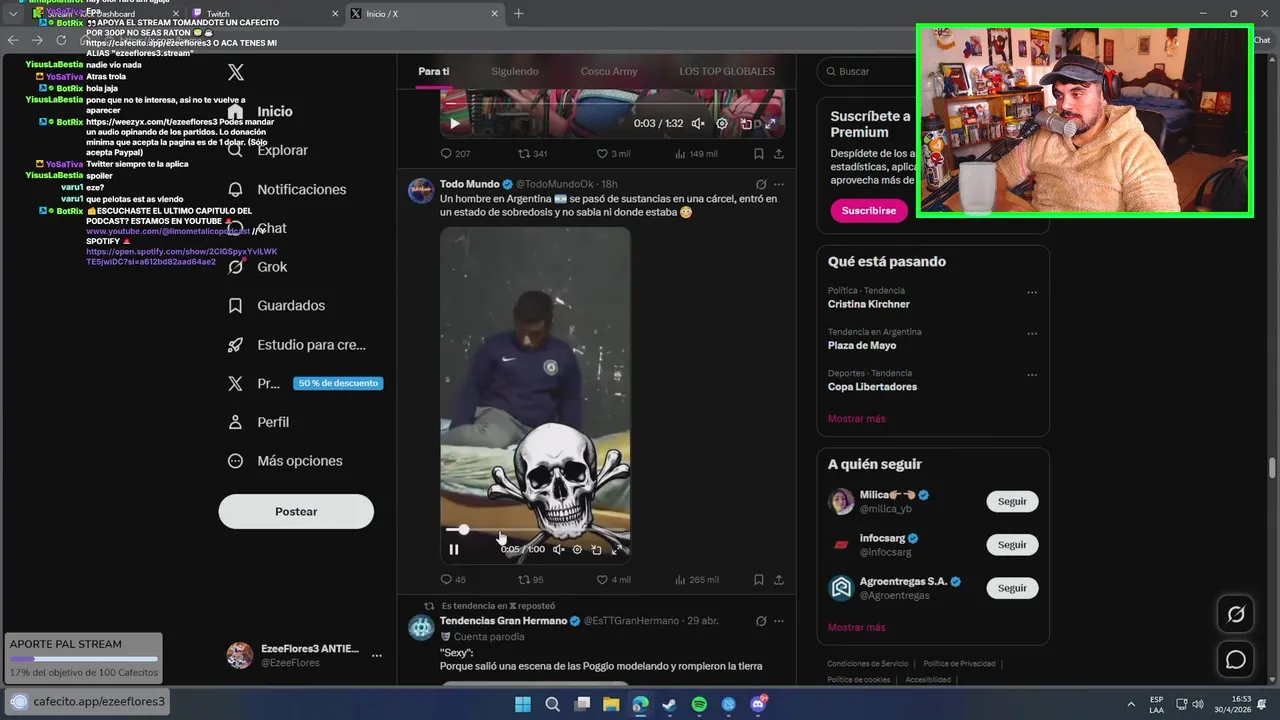The image size is (1280, 720).
Task: Switch to the Coscu Army tab
Action: pos(609,71)
